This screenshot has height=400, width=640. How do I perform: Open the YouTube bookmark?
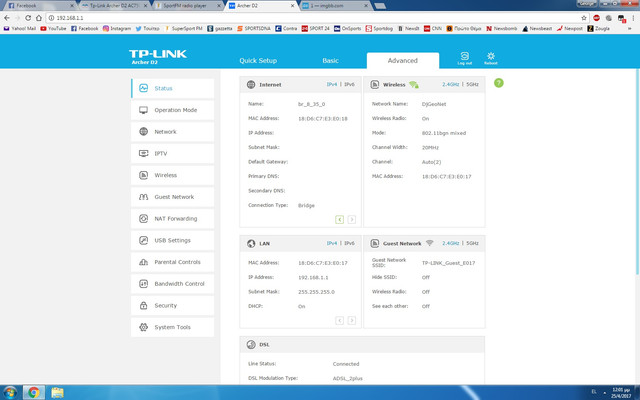click(x=53, y=29)
